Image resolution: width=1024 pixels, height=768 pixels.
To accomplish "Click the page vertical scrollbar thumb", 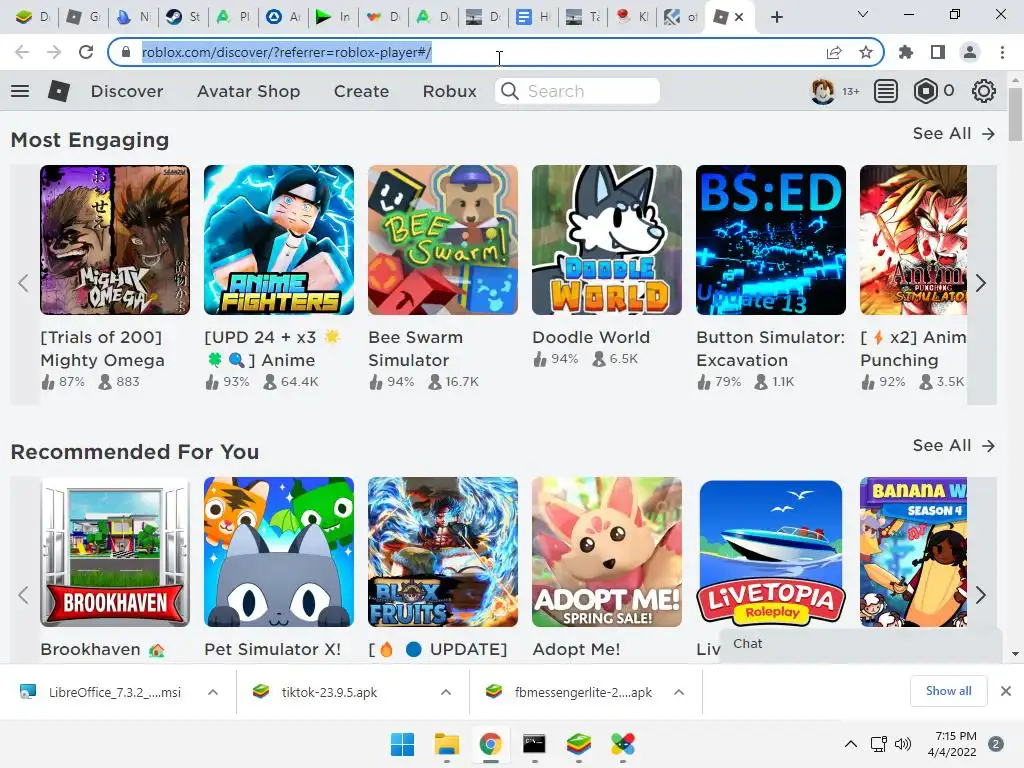I will point(1015,112).
